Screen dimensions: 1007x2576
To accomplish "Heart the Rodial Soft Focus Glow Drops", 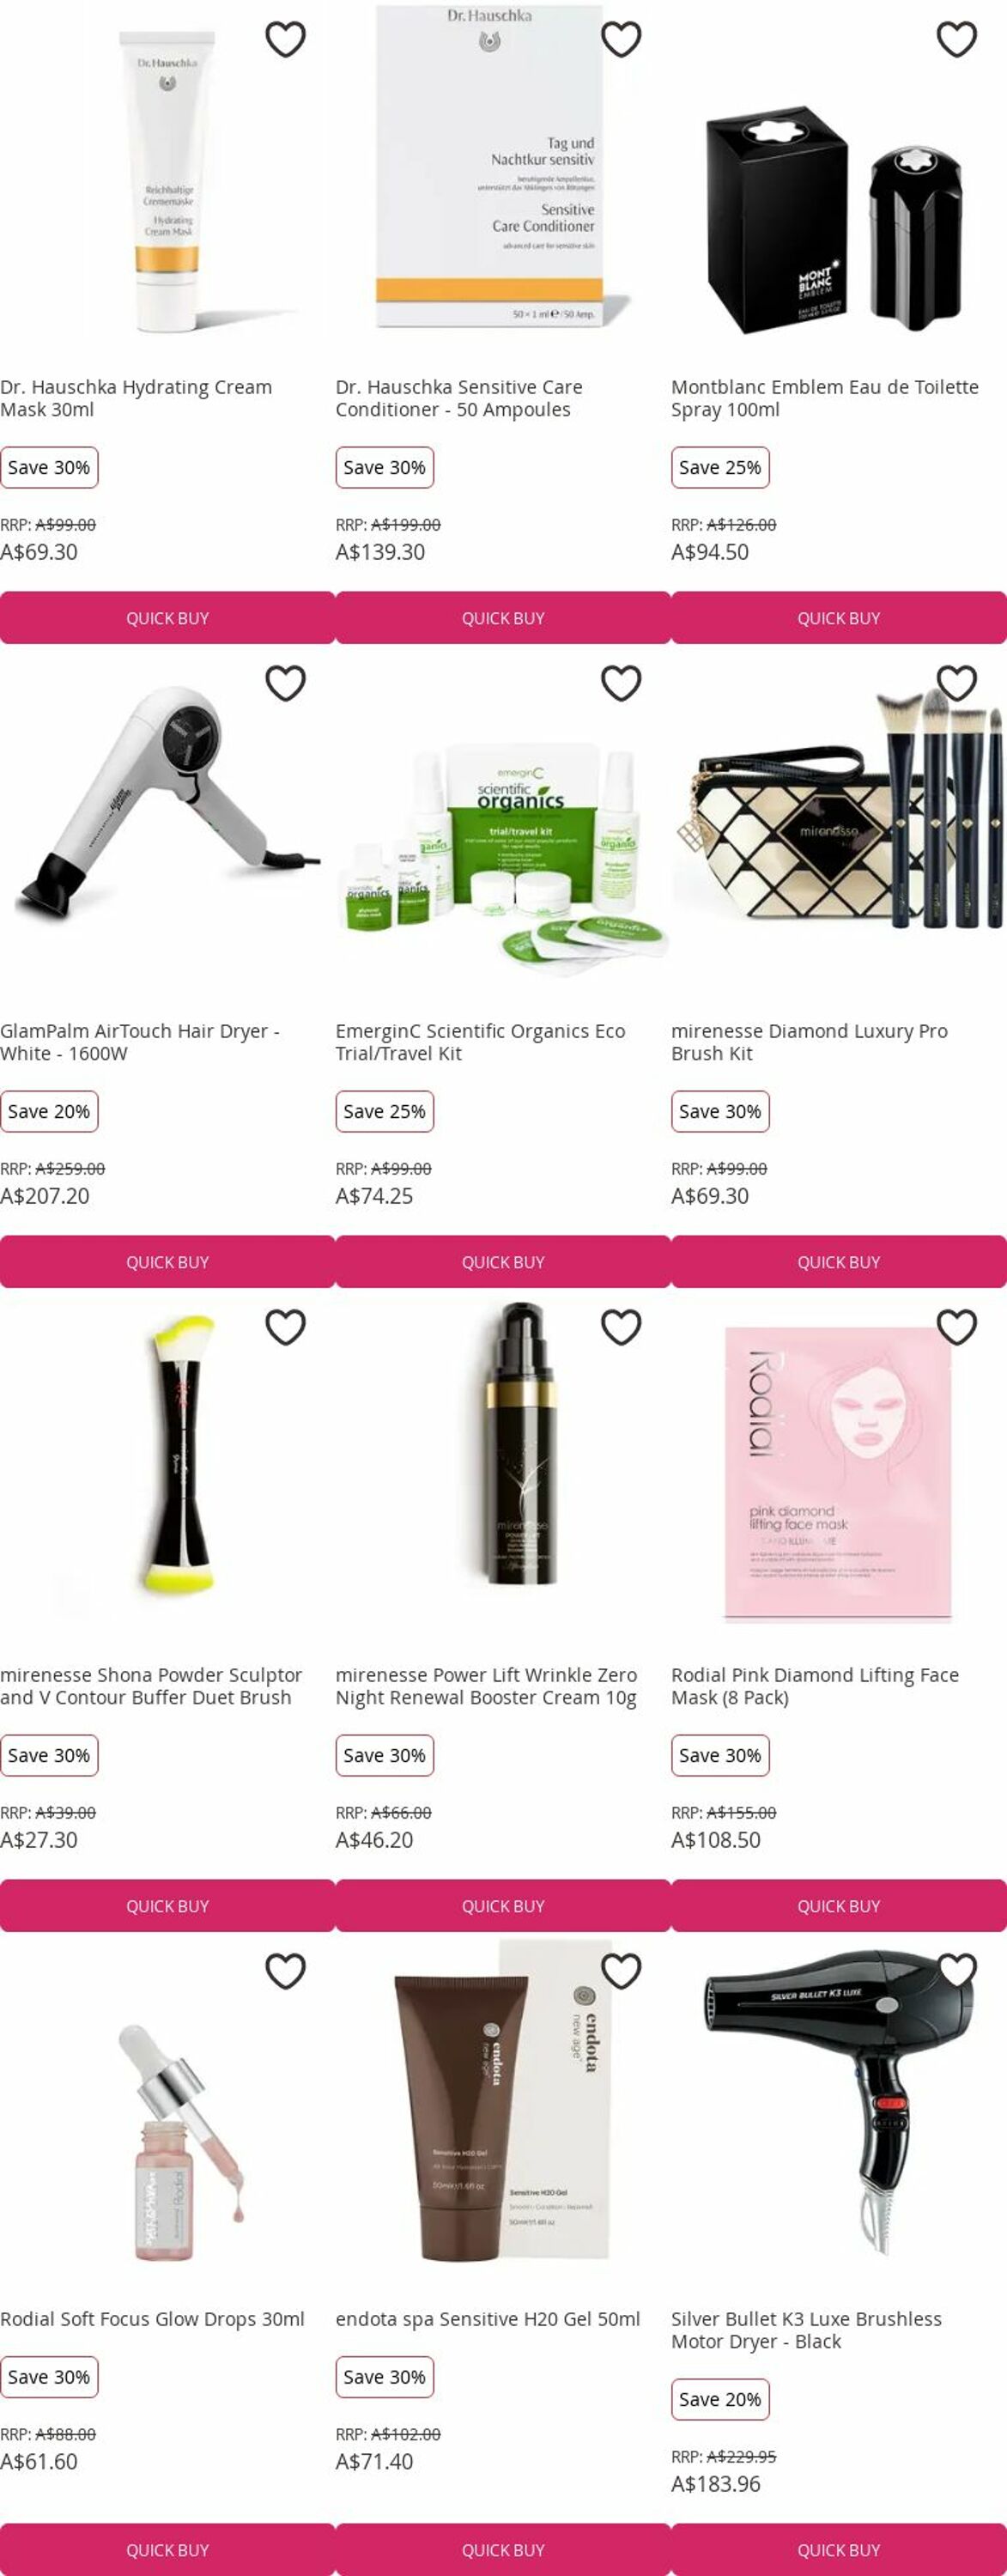I will (x=285, y=1971).
